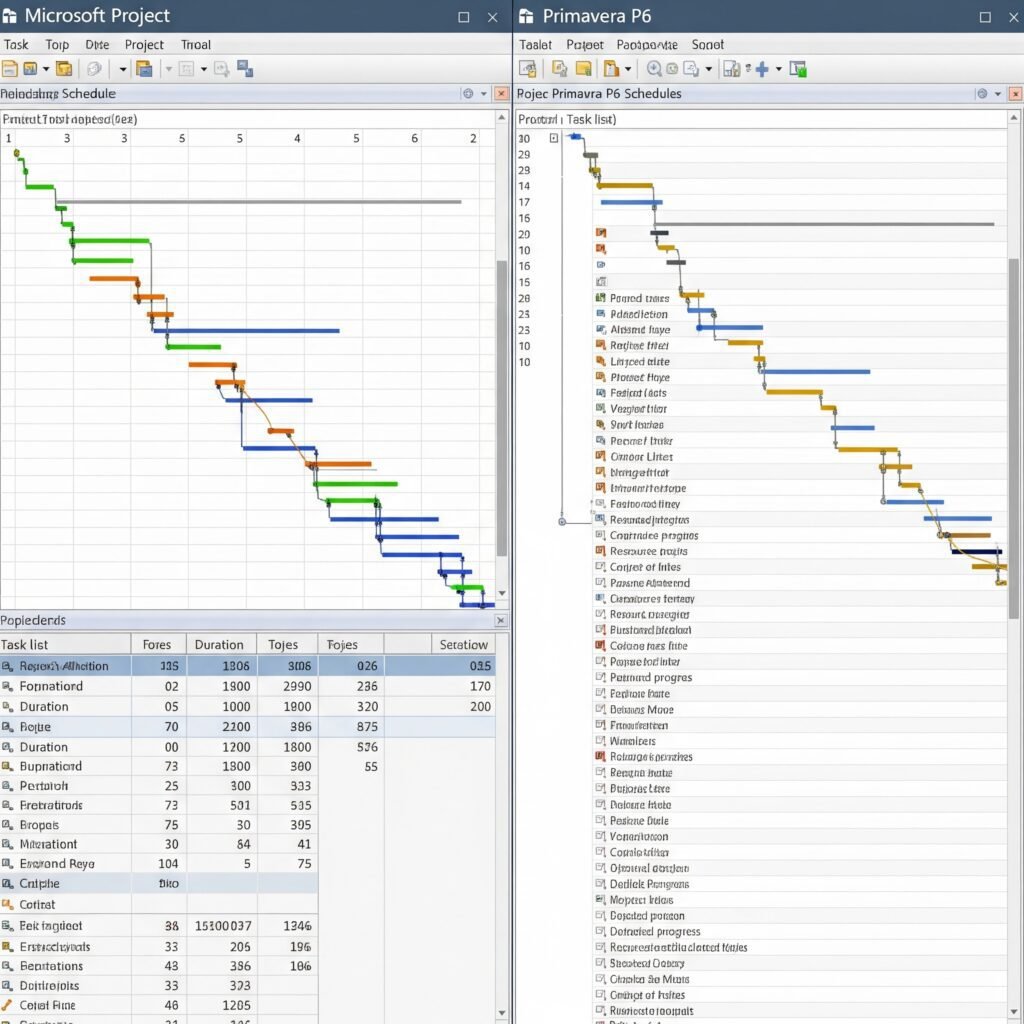Viewport: 1024px width, 1024px height.
Task: Click the Fores column header
Action: click(x=159, y=645)
